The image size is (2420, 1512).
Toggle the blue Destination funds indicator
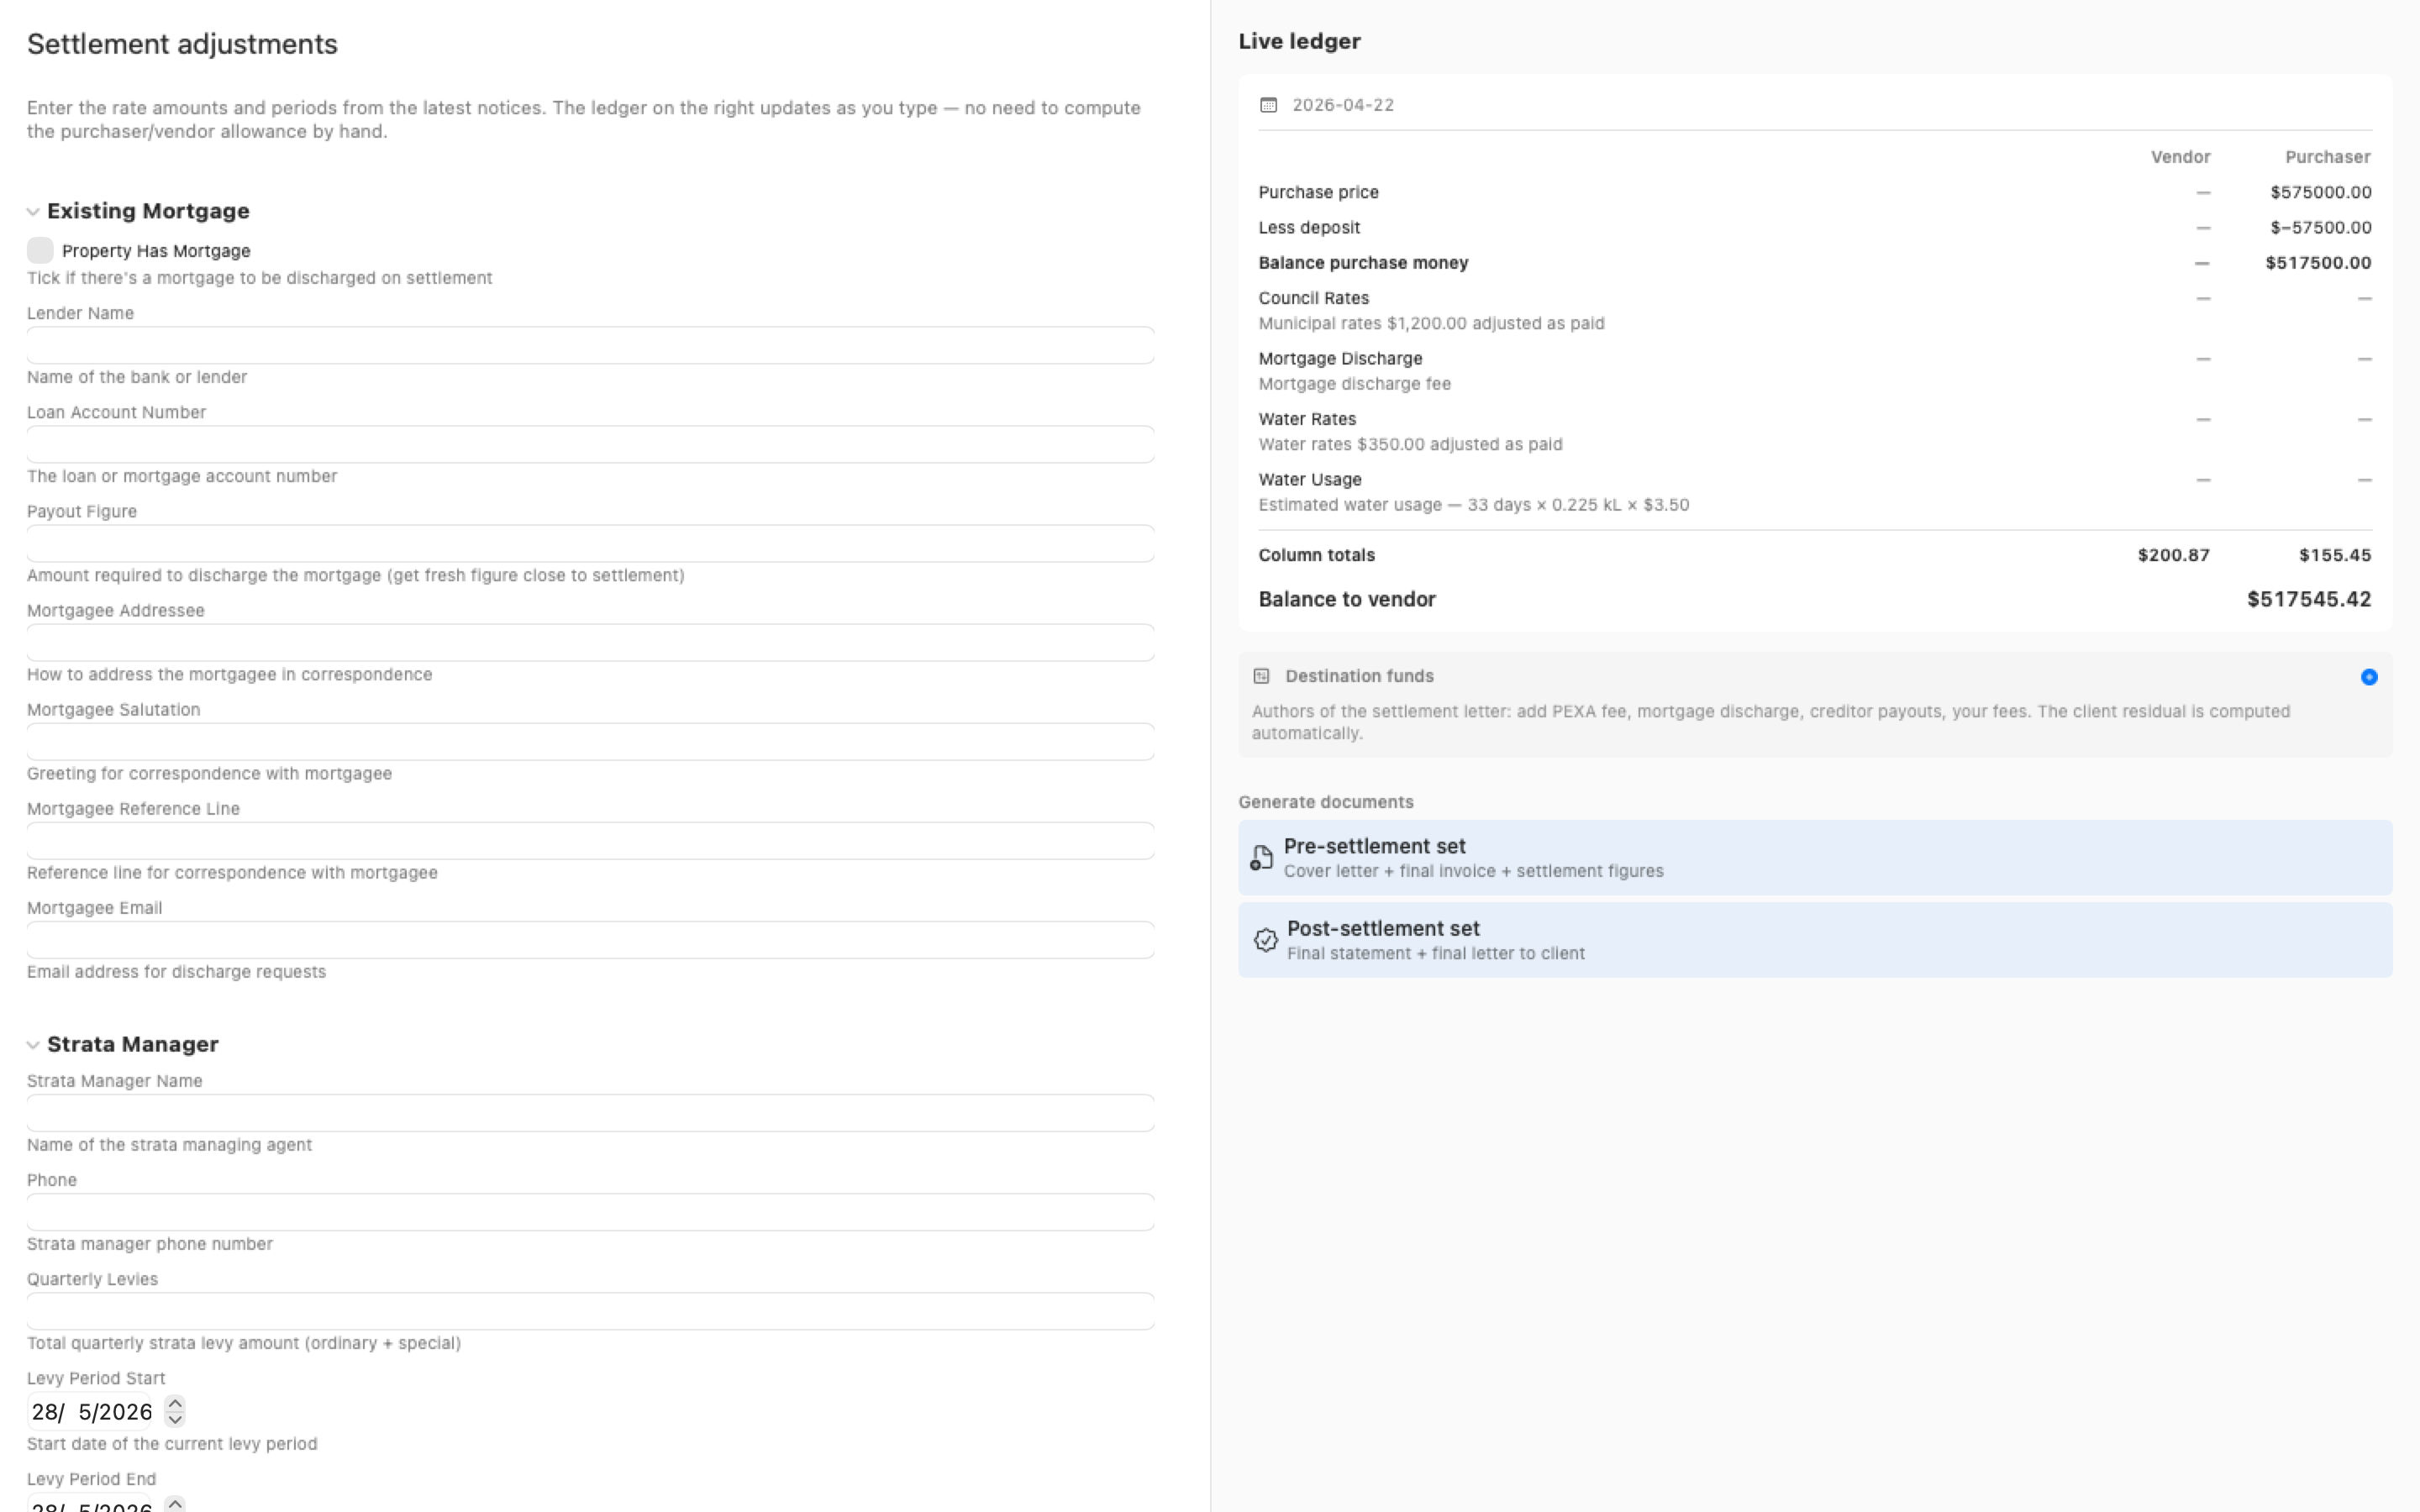[2368, 677]
